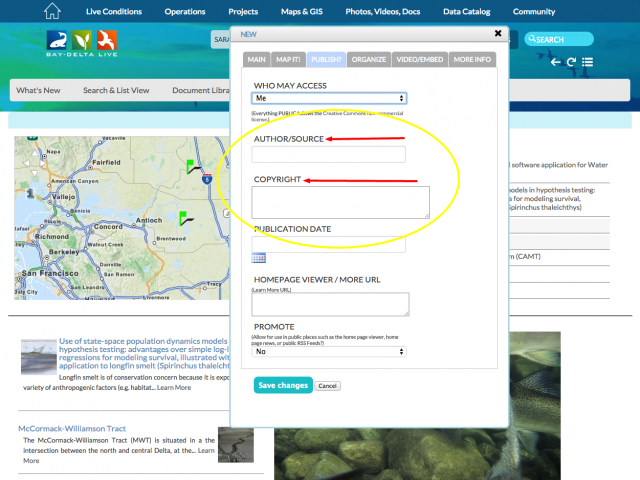Screen dimensions: 640x480
Task: Click the upper green flag map marker
Action: pos(190,164)
